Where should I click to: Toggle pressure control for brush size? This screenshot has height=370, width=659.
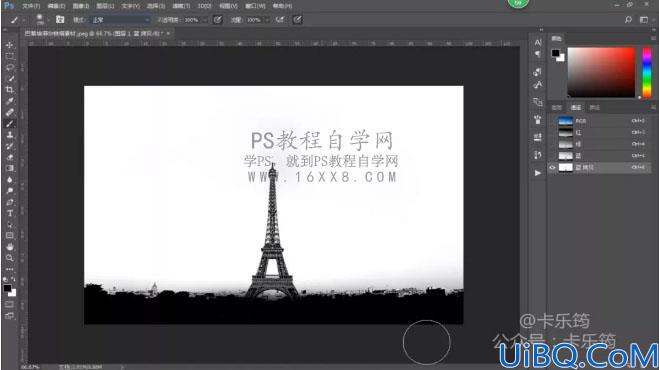tap(297, 19)
